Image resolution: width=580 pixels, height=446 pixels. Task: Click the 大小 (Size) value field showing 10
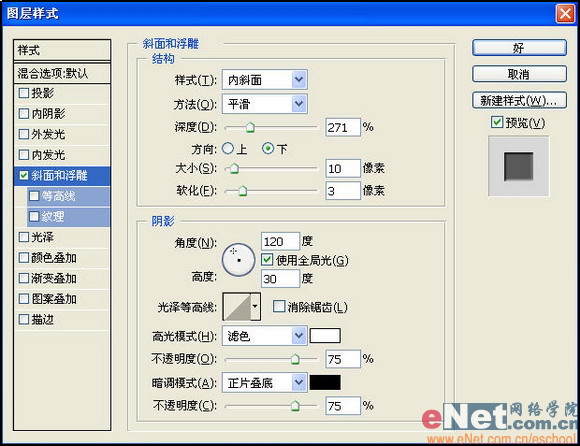click(343, 169)
